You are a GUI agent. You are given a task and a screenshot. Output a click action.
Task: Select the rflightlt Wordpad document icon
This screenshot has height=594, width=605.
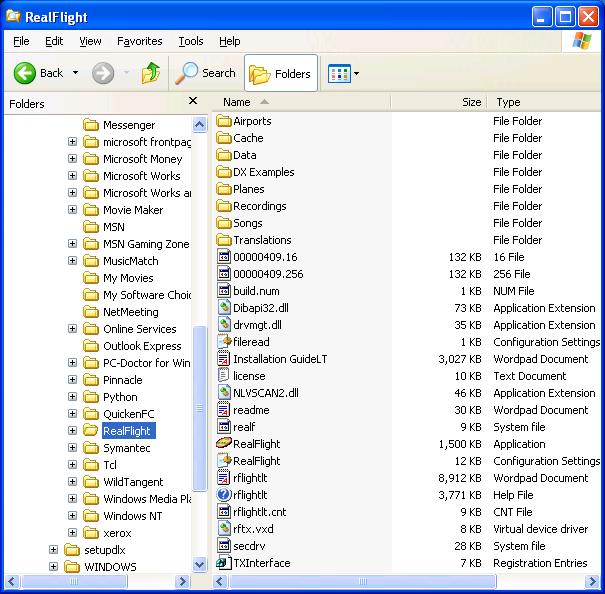point(224,477)
